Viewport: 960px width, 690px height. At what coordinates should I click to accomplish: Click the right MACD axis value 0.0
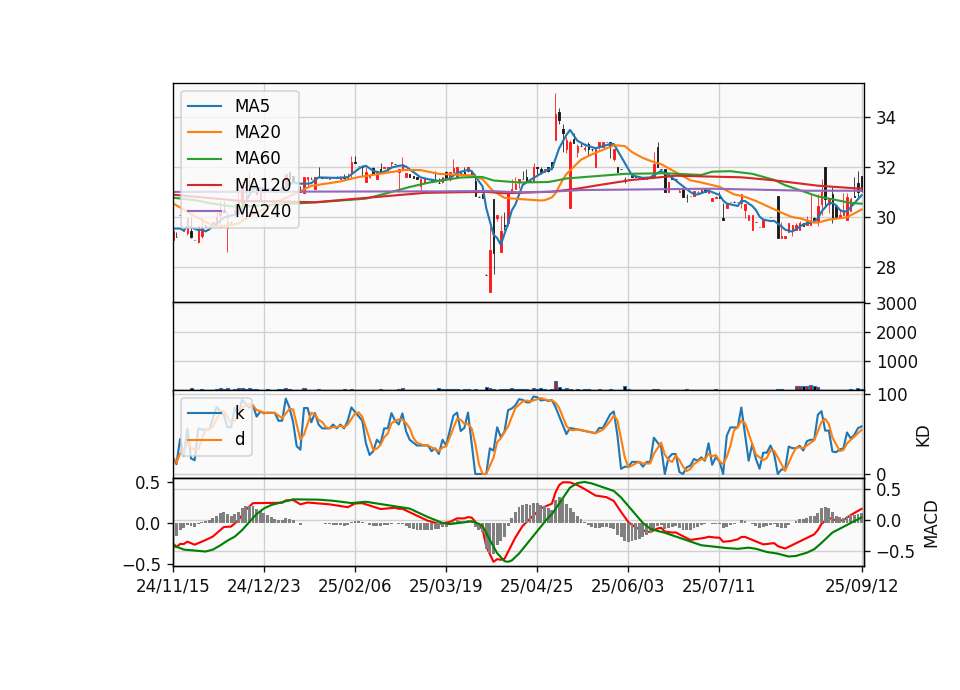[888, 521]
